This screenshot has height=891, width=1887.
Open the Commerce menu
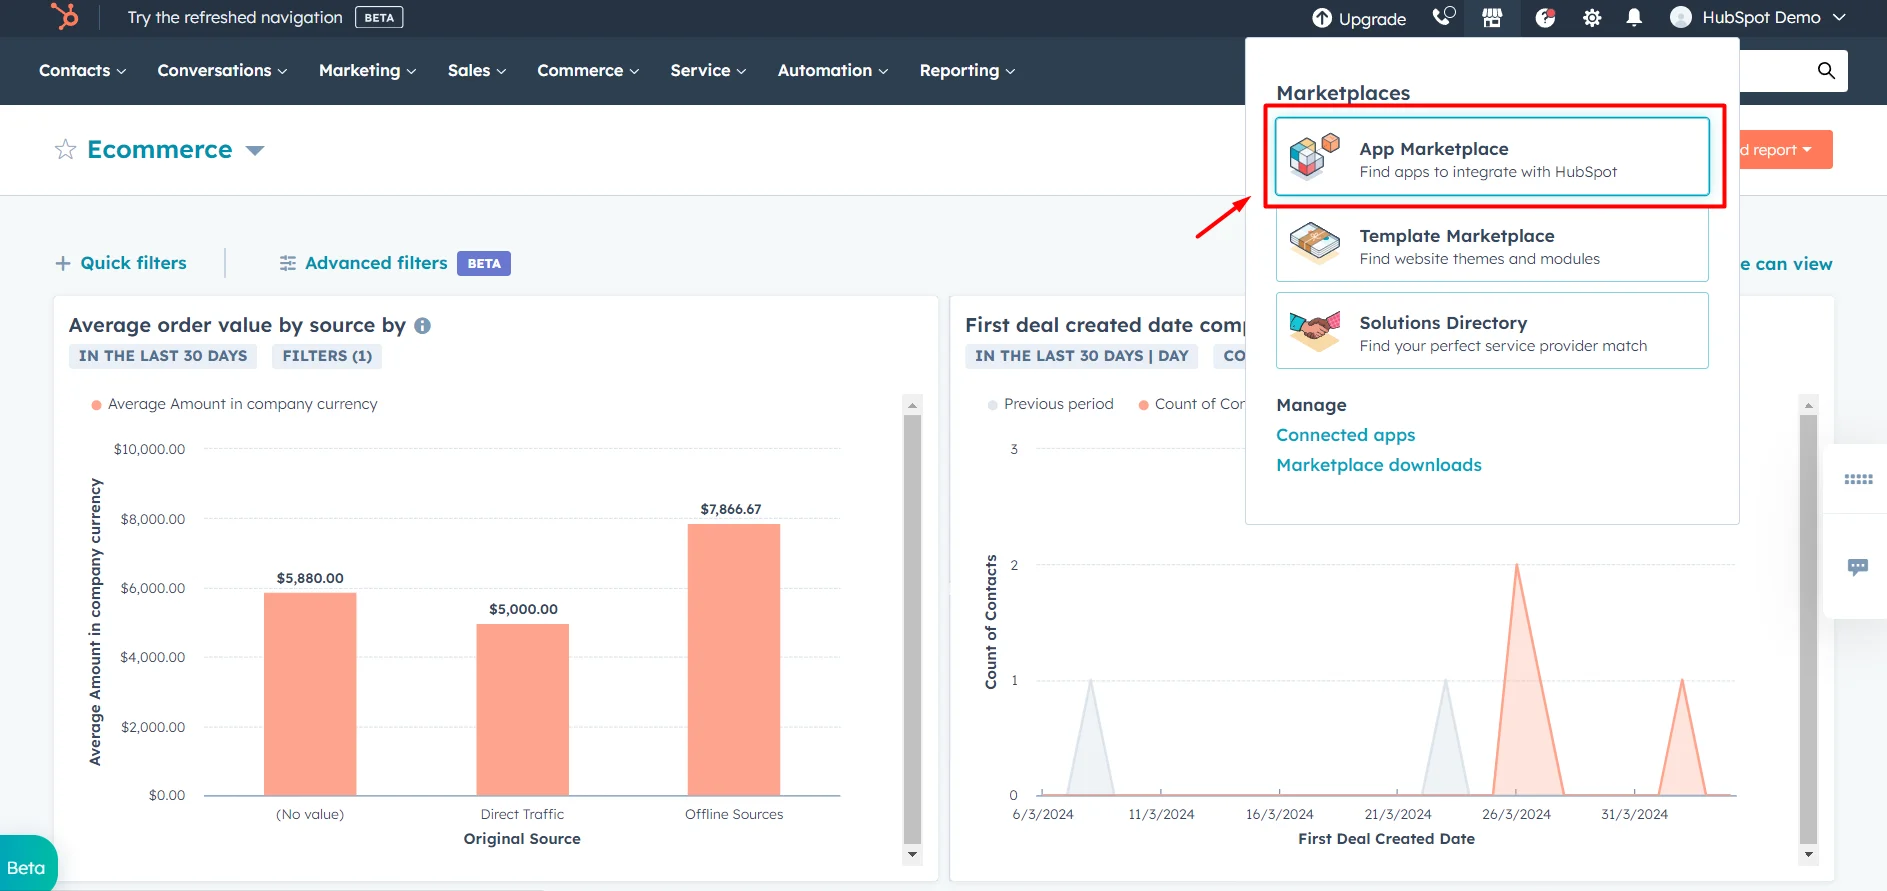coord(588,70)
